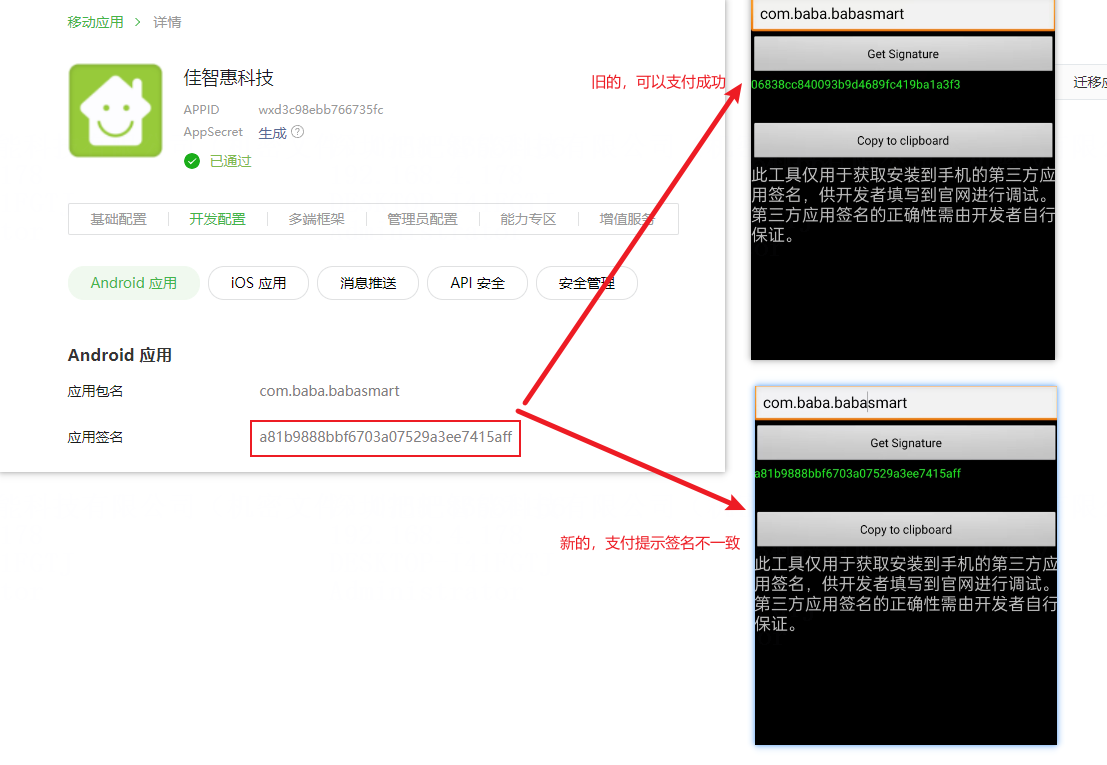Switch to the 多端框架 tab

(x=316, y=219)
